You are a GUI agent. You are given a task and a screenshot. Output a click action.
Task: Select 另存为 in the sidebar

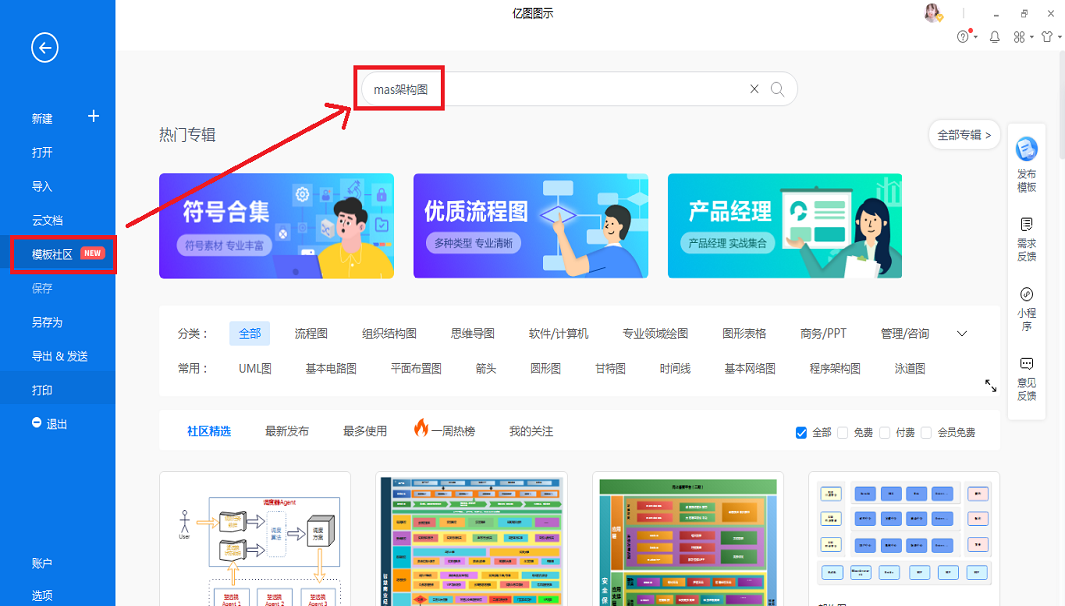[x=48, y=322]
